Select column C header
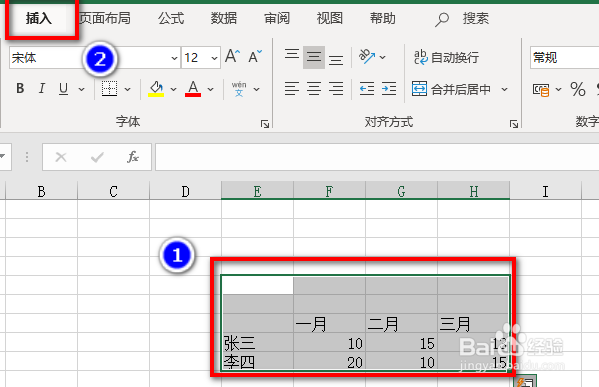The height and width of the screenshot is (387, 599). pos(113,191)
